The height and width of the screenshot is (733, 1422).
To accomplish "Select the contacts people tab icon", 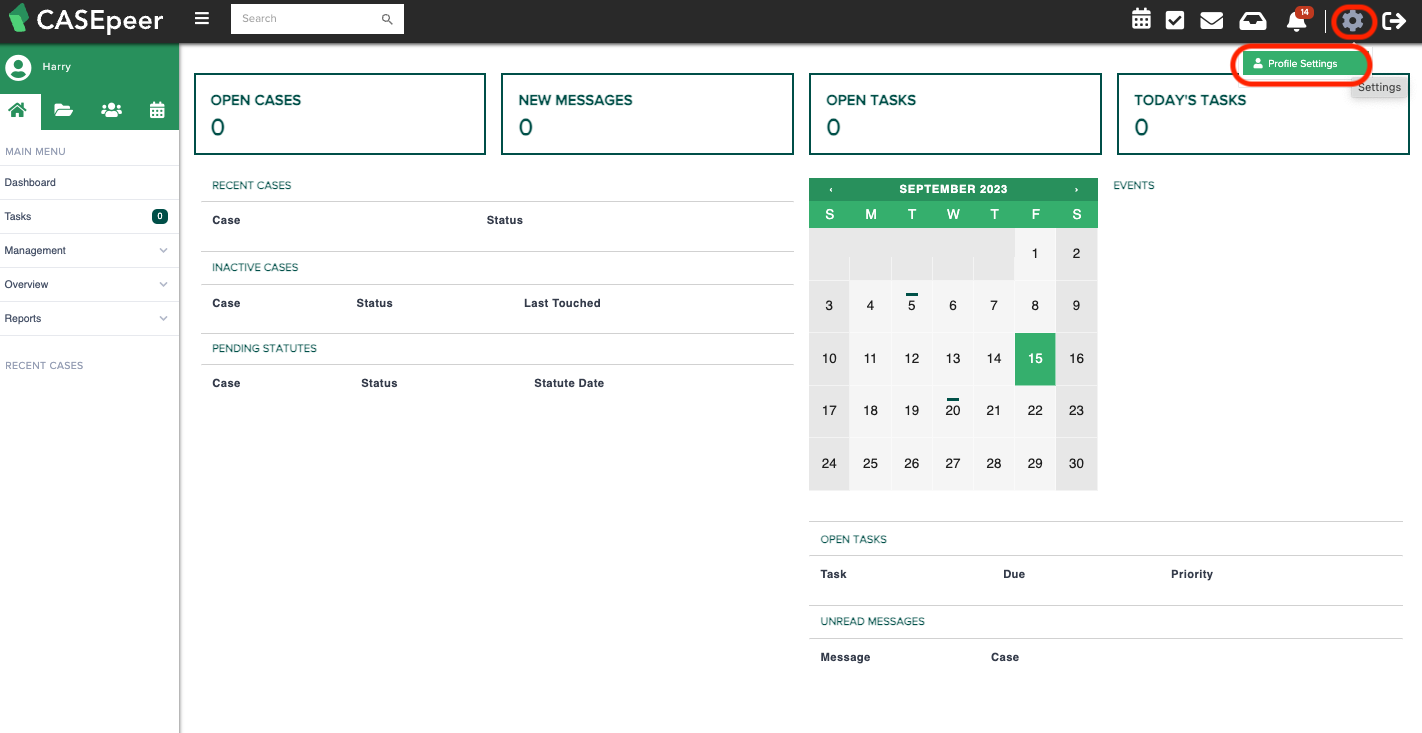I will 111,111.
